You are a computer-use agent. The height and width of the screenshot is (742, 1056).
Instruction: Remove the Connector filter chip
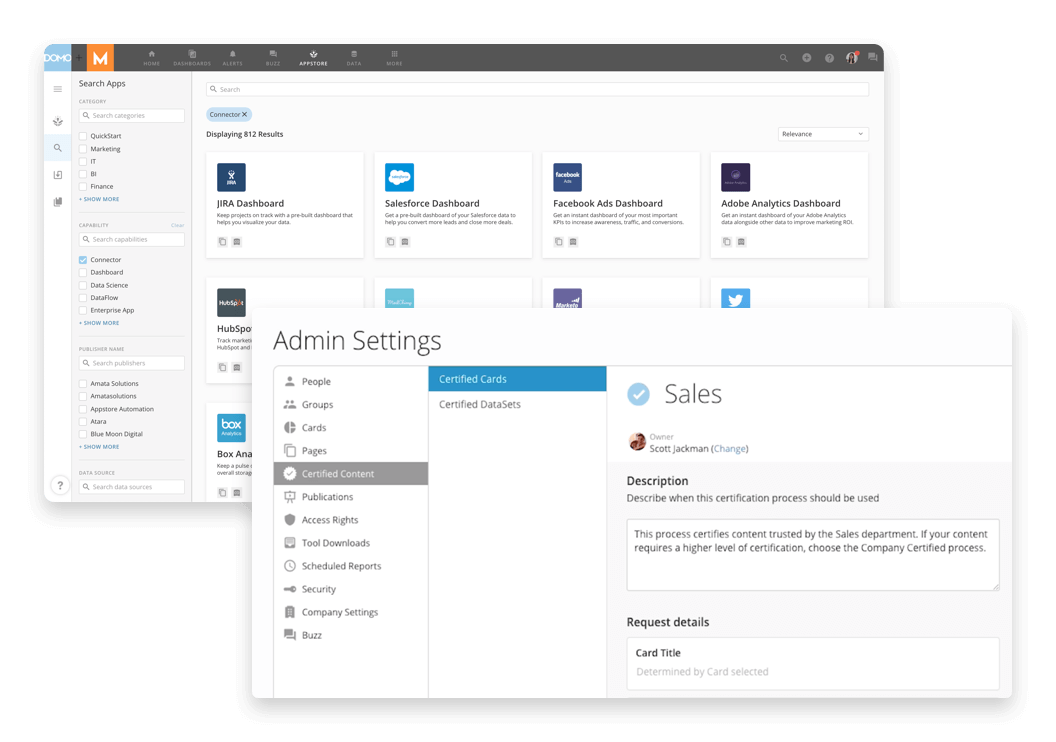tap(243, 114)
